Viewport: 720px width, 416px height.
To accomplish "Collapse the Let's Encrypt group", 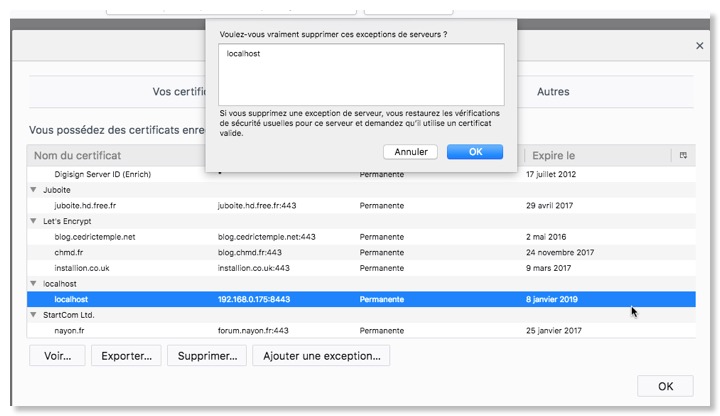I will [x=33, y=221].
